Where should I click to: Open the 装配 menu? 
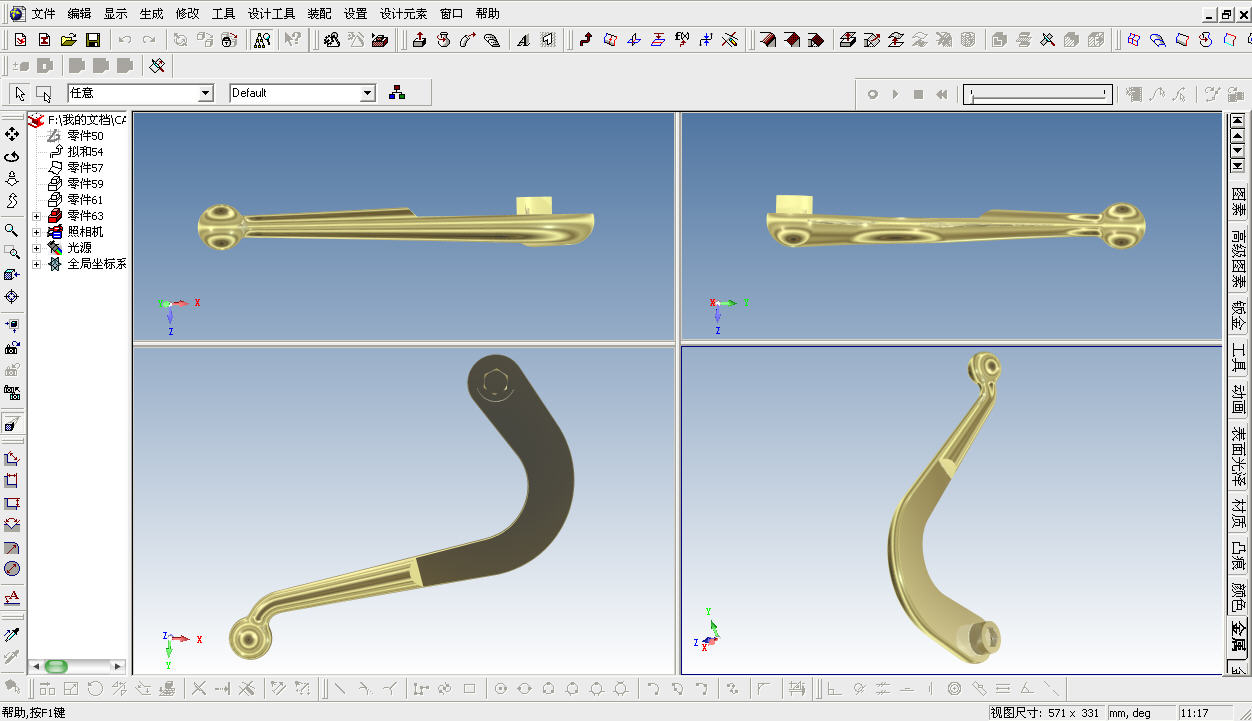coord(319,14)
